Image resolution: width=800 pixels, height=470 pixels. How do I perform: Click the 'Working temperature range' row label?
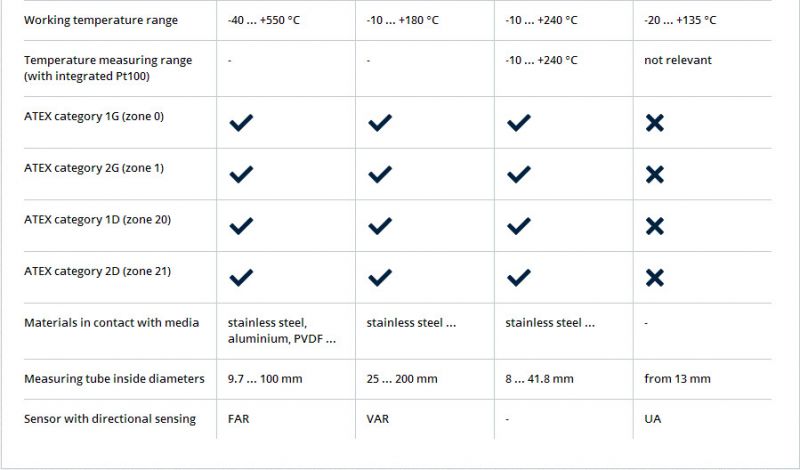(x=100, y=20)
